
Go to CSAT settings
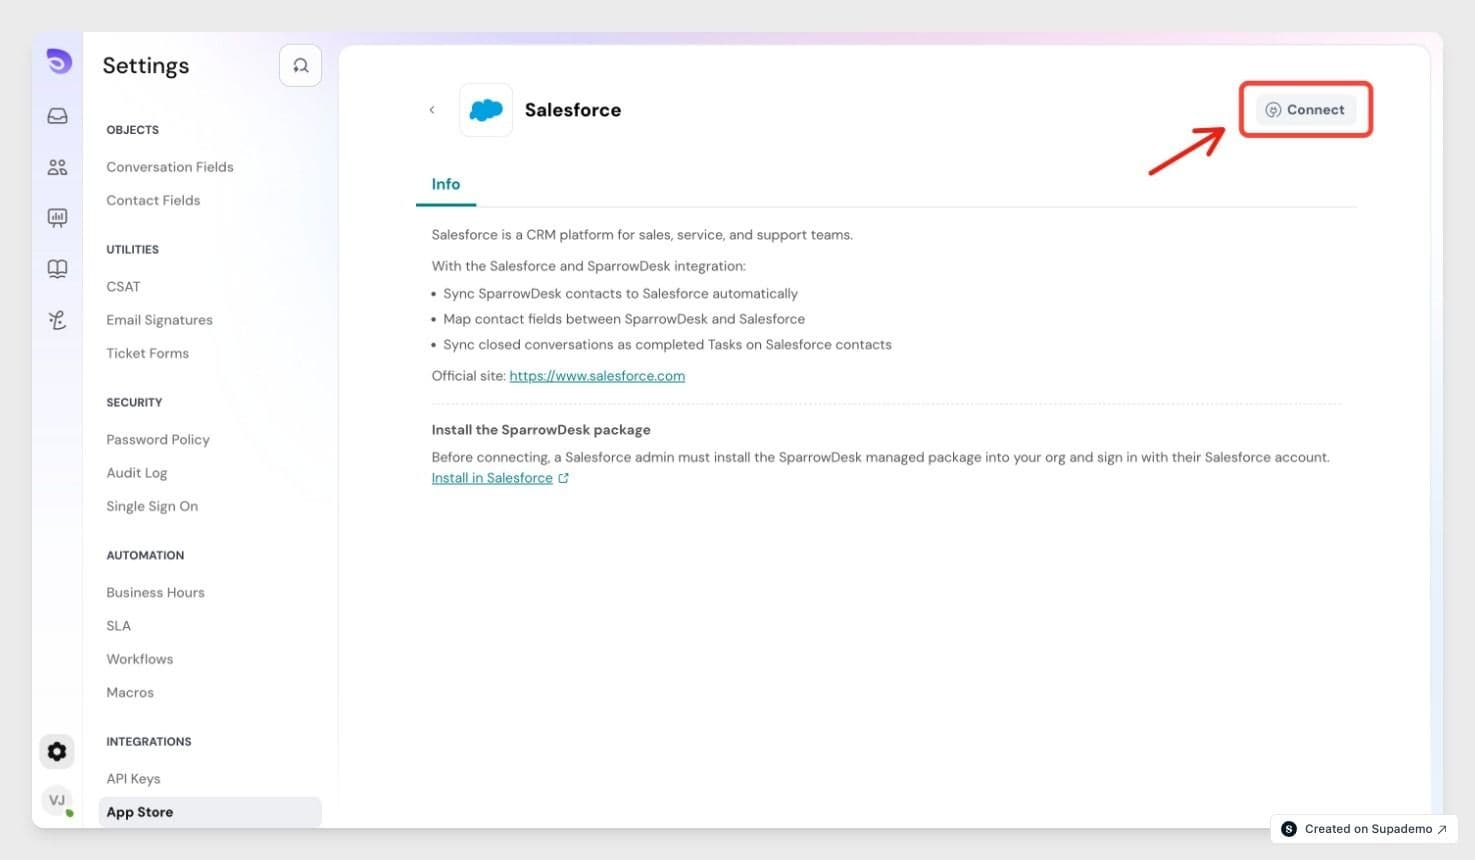(123, 286)
